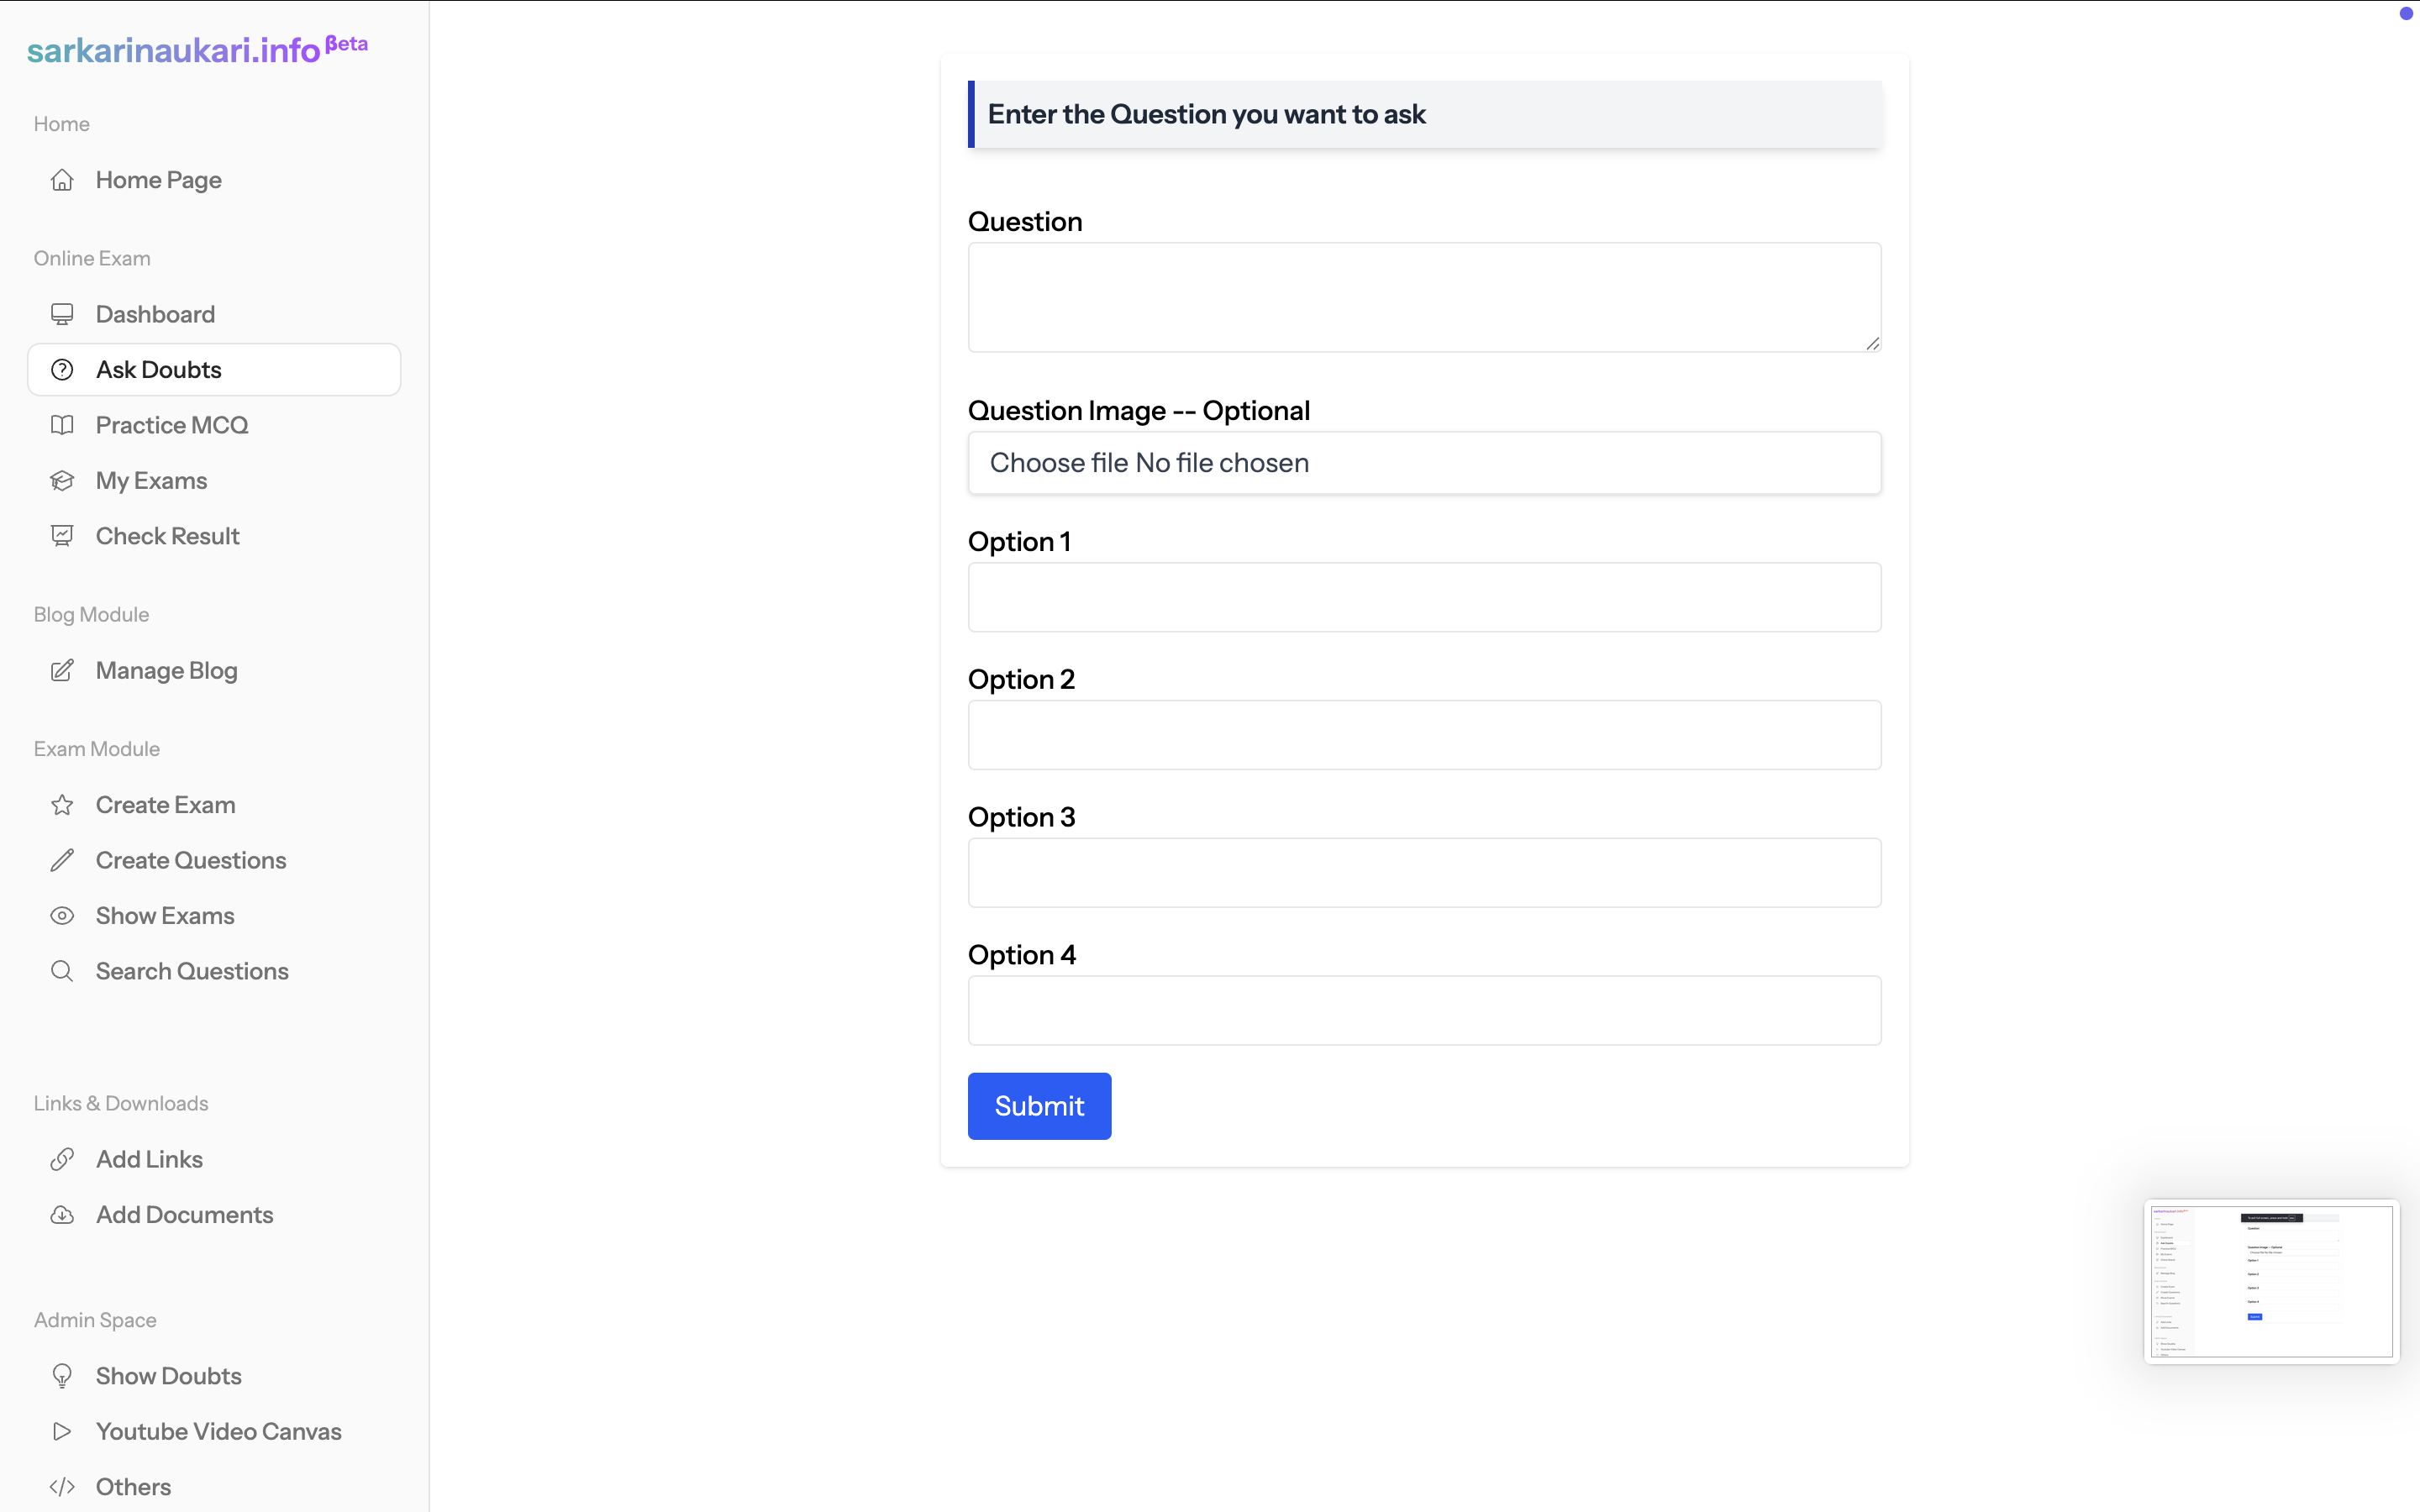Click the lightbulb icon beside Show Doubts
This screenshot has height=1512, width=2420.
coord(62,1376)
